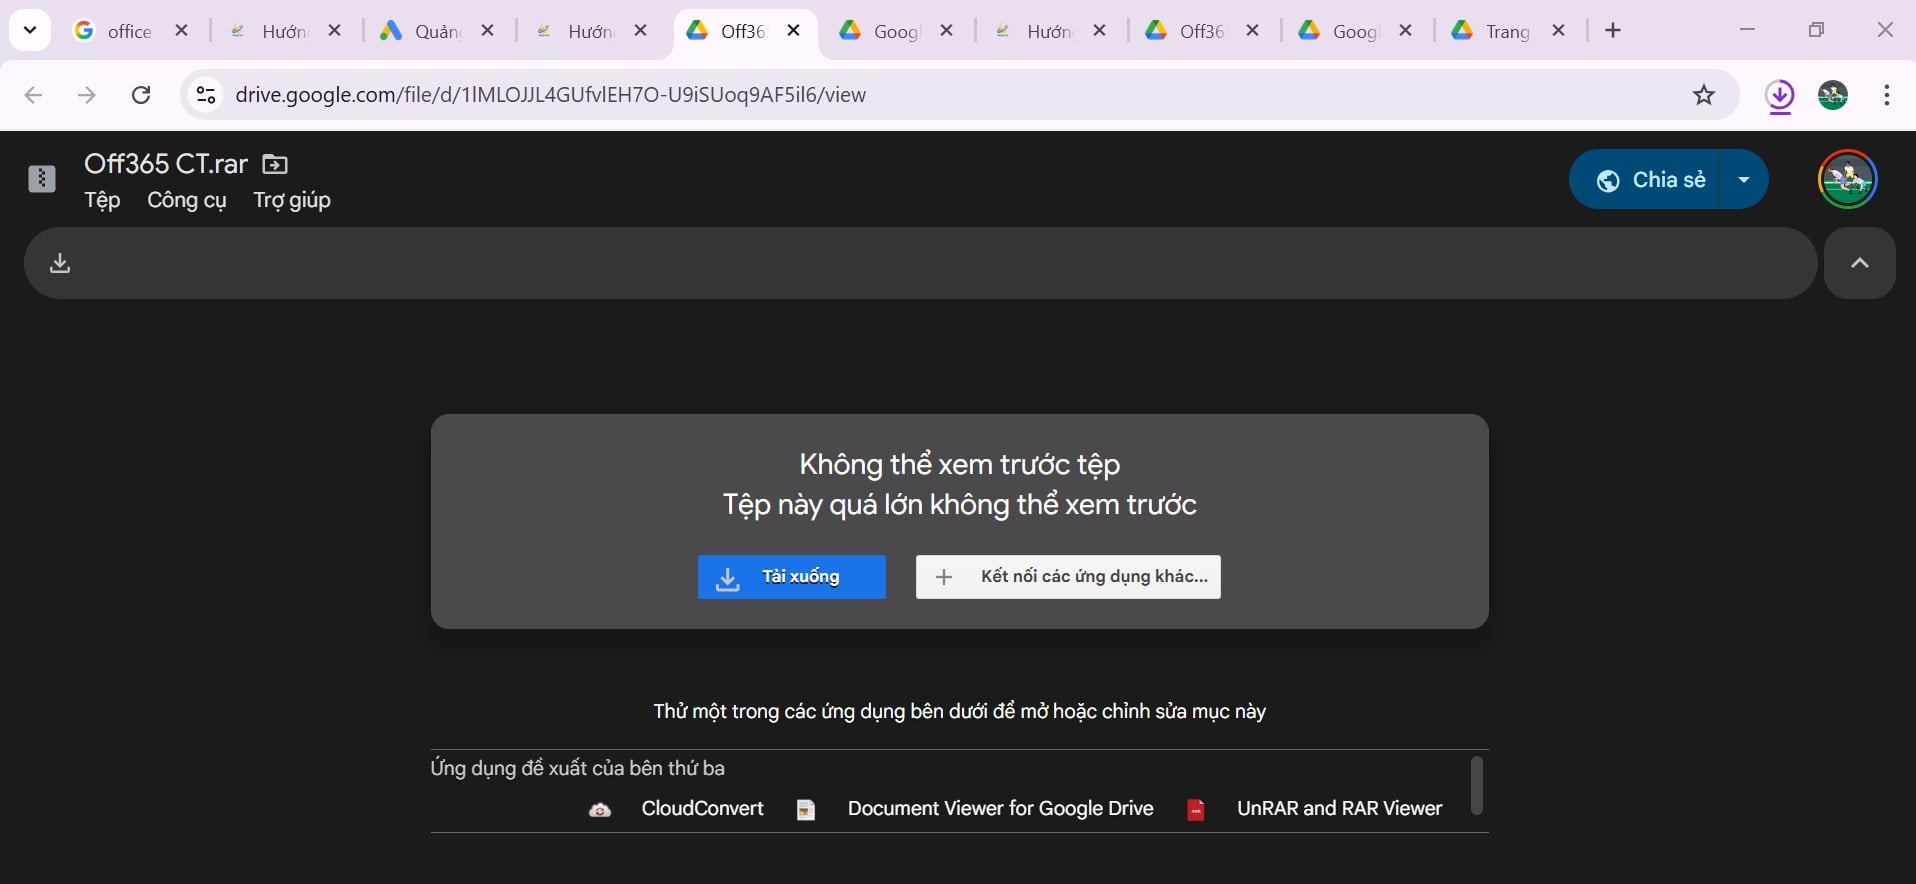This screenshot has height=884, width=1916.
Task: Open the CloudConvert app suggestion
Action: [x=676, y=809]
